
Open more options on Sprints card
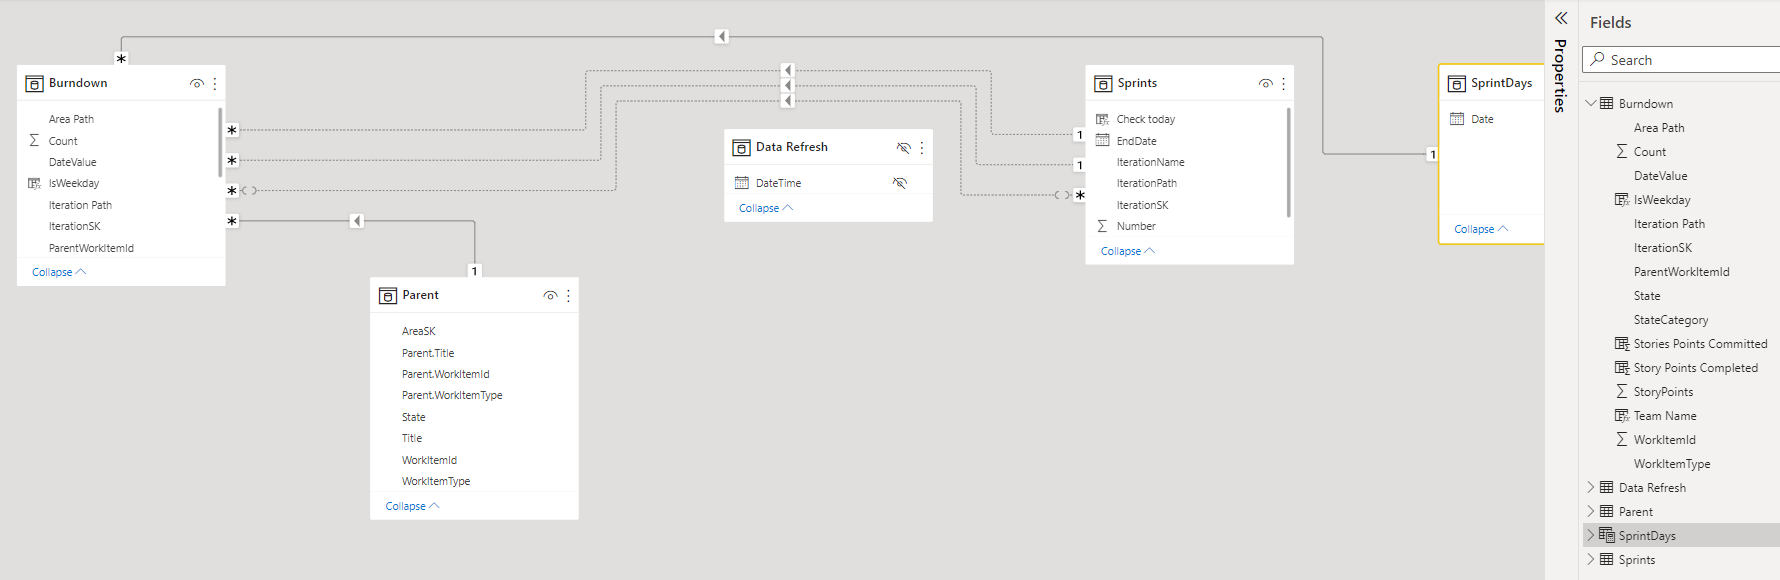pyautogui.click(x=1283, y=84)
